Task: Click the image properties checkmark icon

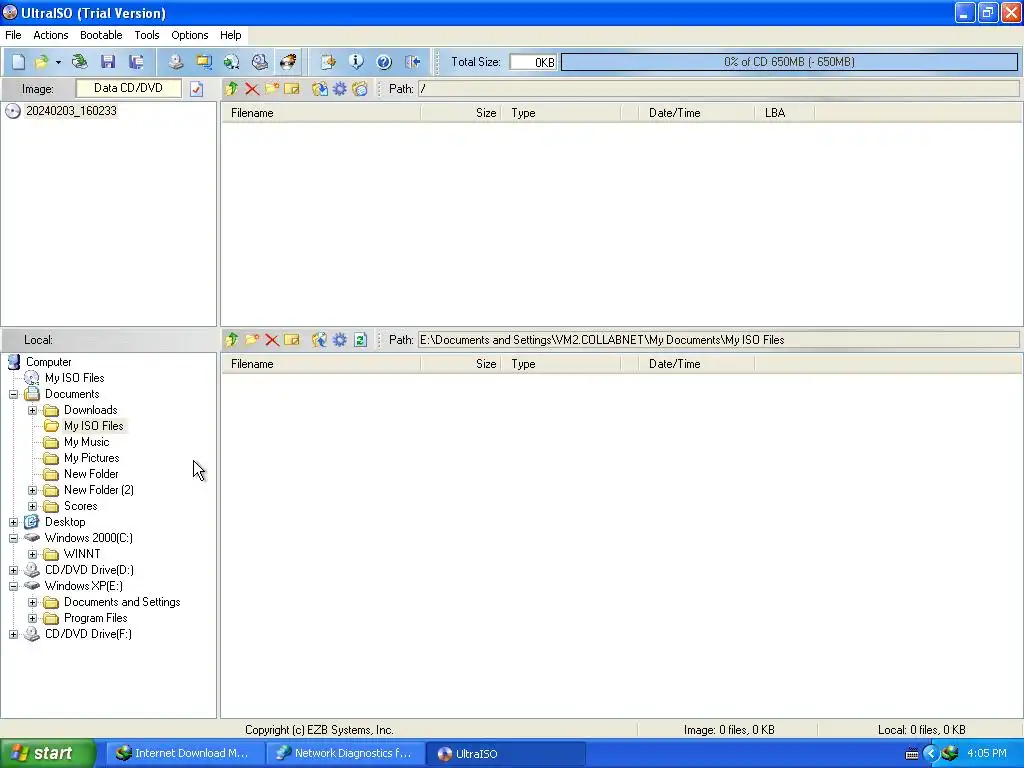Action: click(x=197, y=89)
